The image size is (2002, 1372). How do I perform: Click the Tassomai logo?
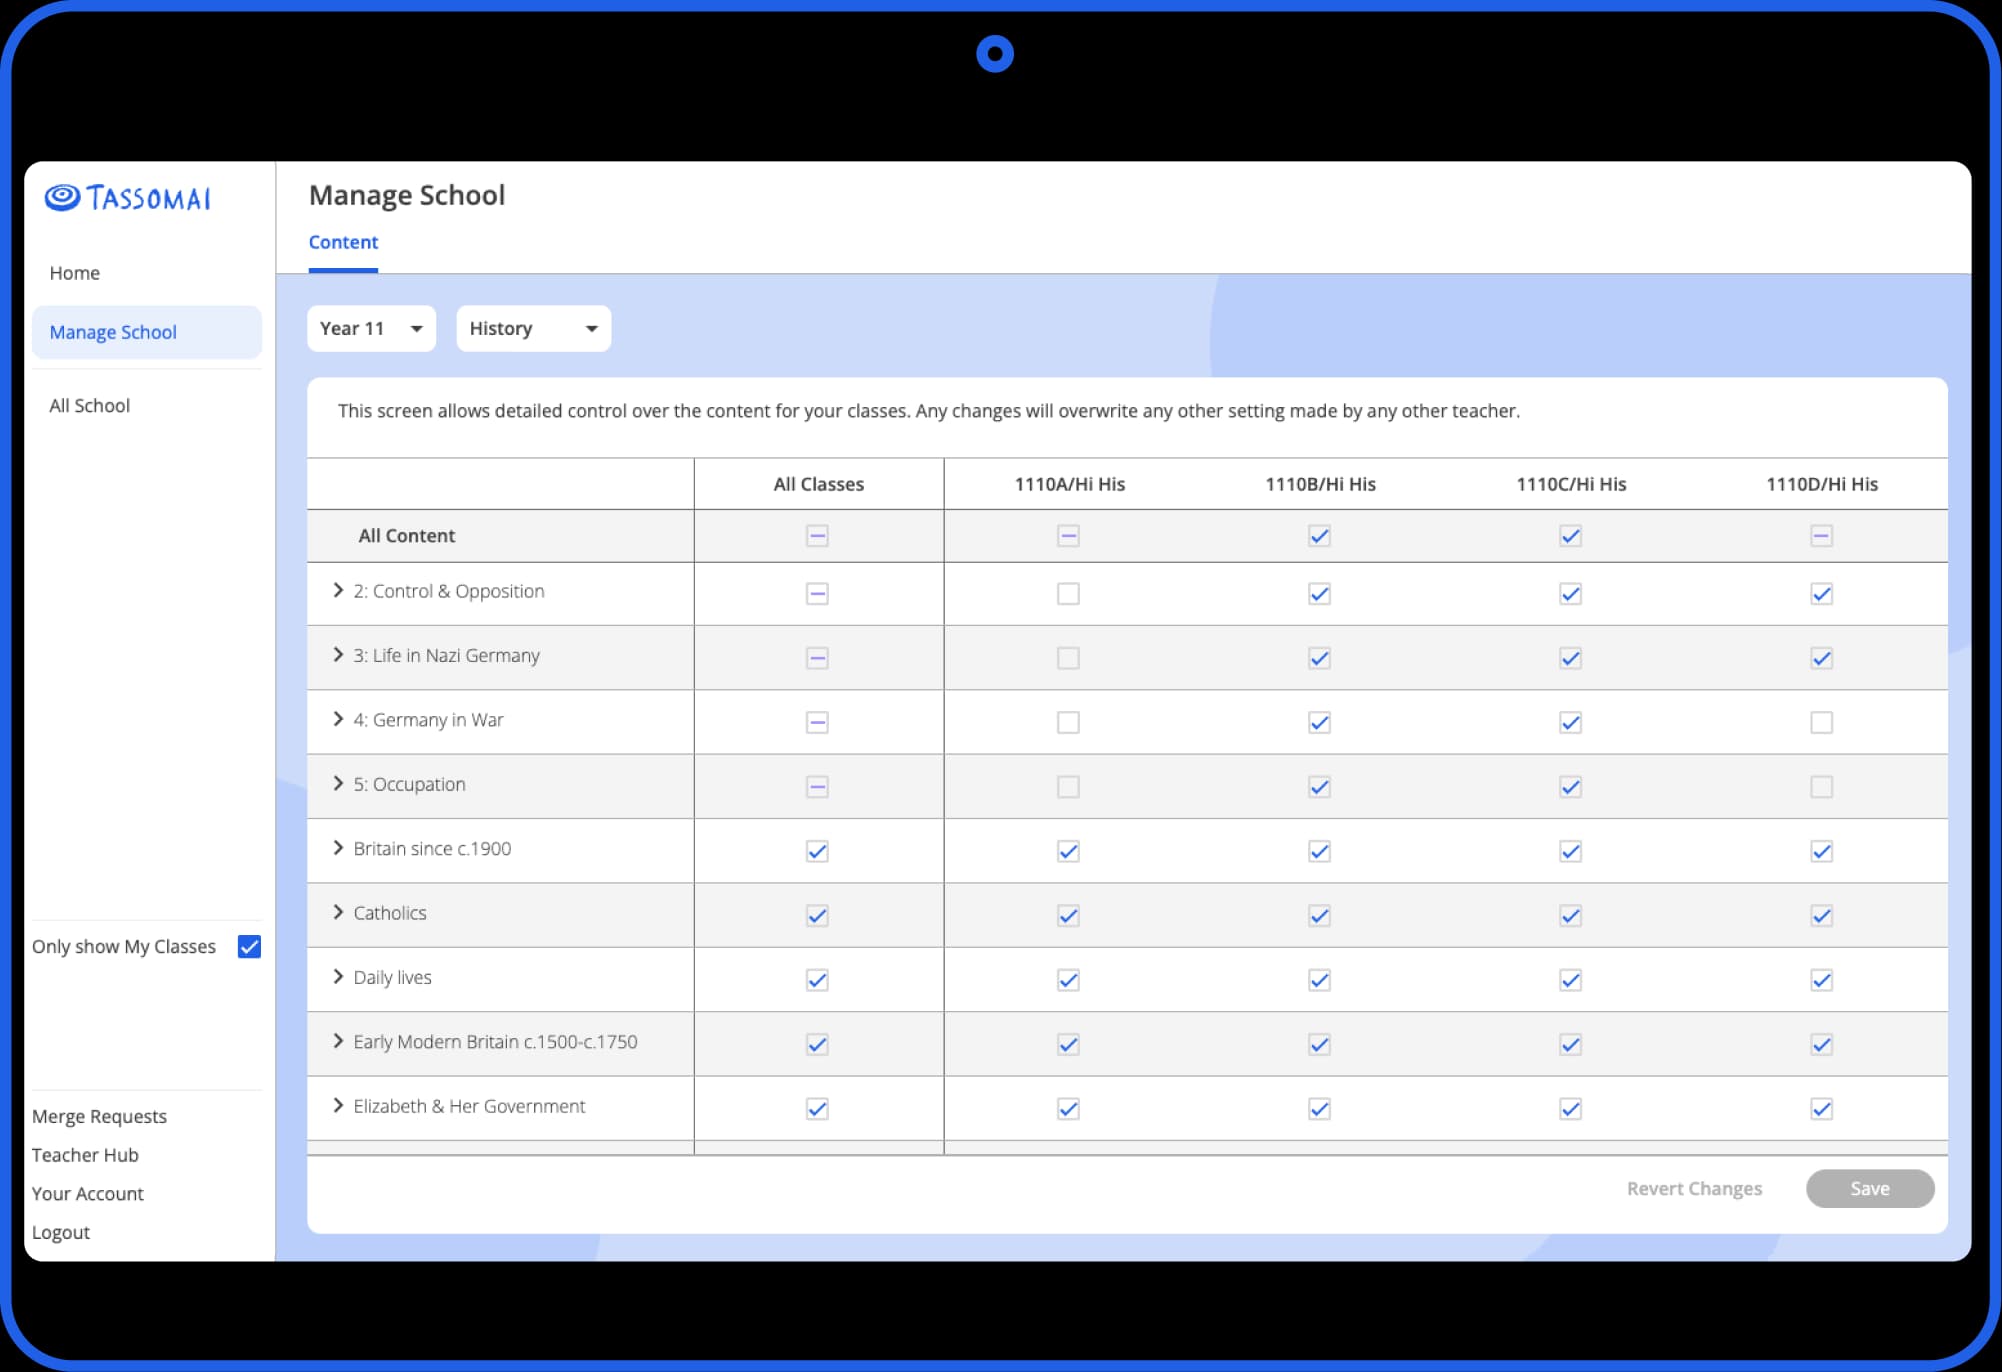coord(128,198)
